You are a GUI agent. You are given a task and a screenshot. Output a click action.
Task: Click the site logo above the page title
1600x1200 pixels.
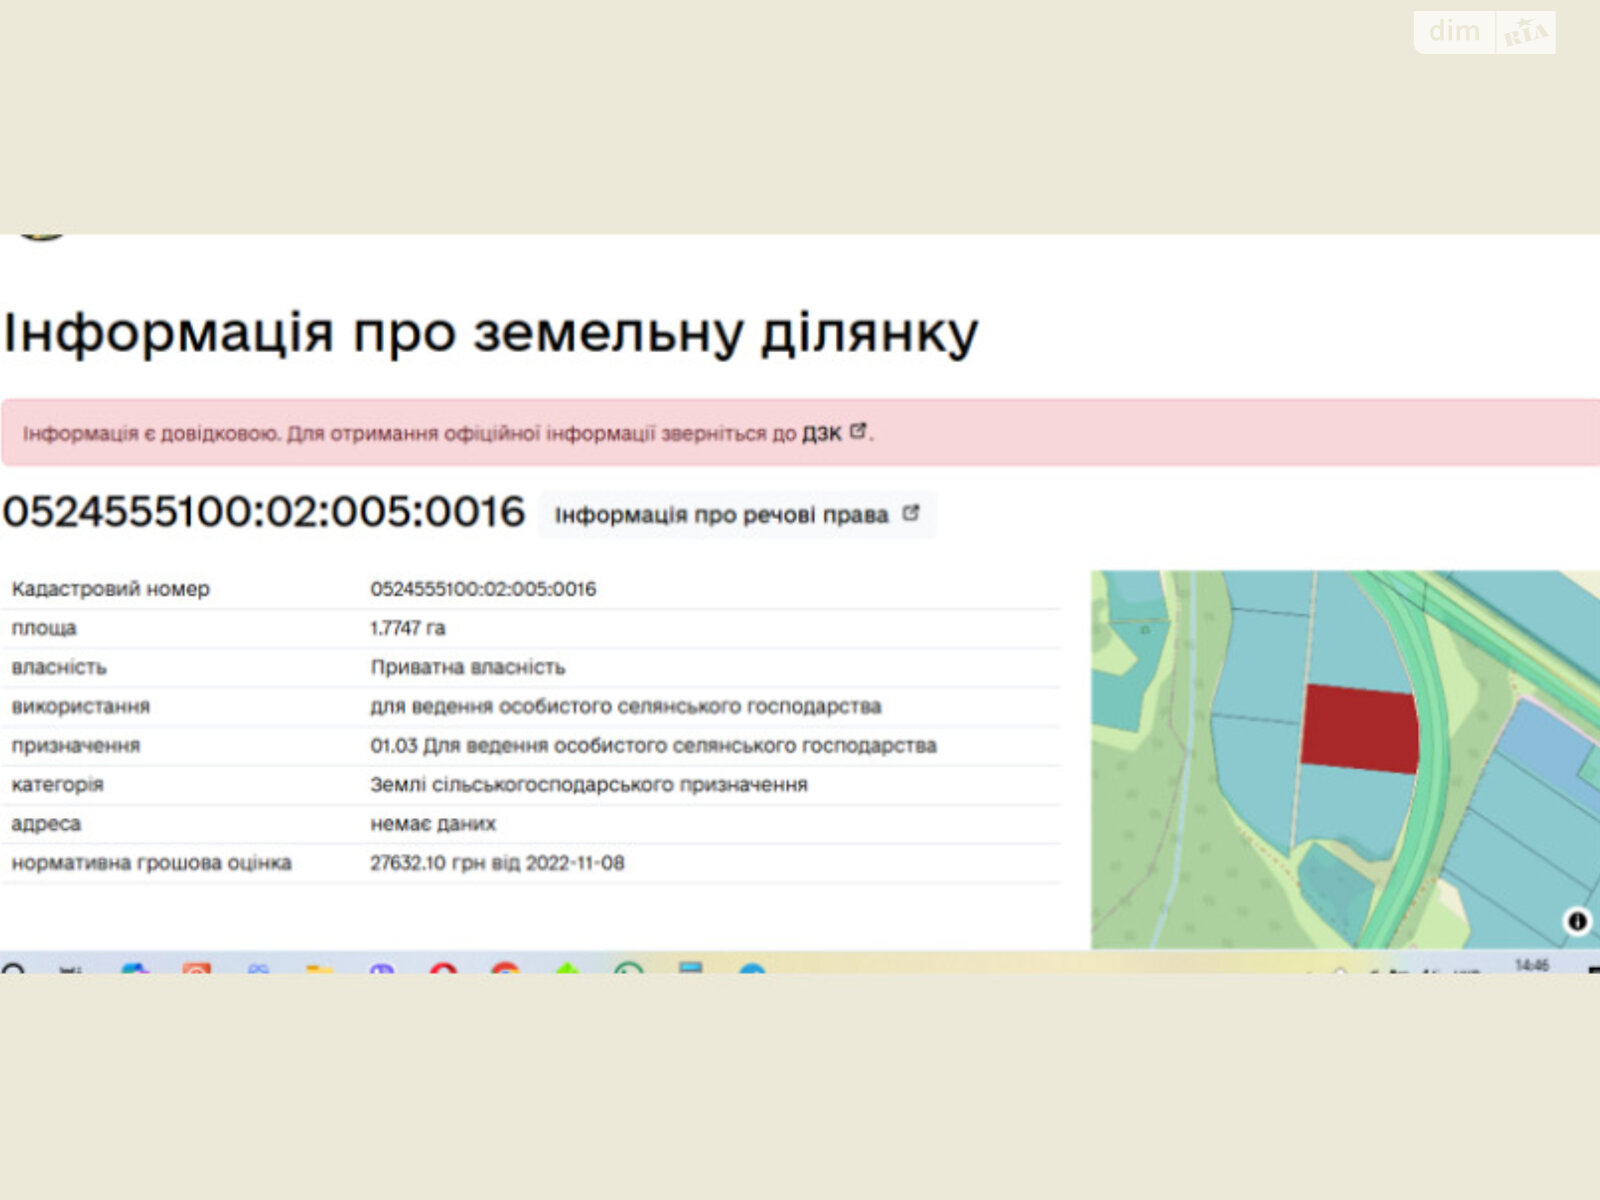pyautogui.click(x=40, y=230)
